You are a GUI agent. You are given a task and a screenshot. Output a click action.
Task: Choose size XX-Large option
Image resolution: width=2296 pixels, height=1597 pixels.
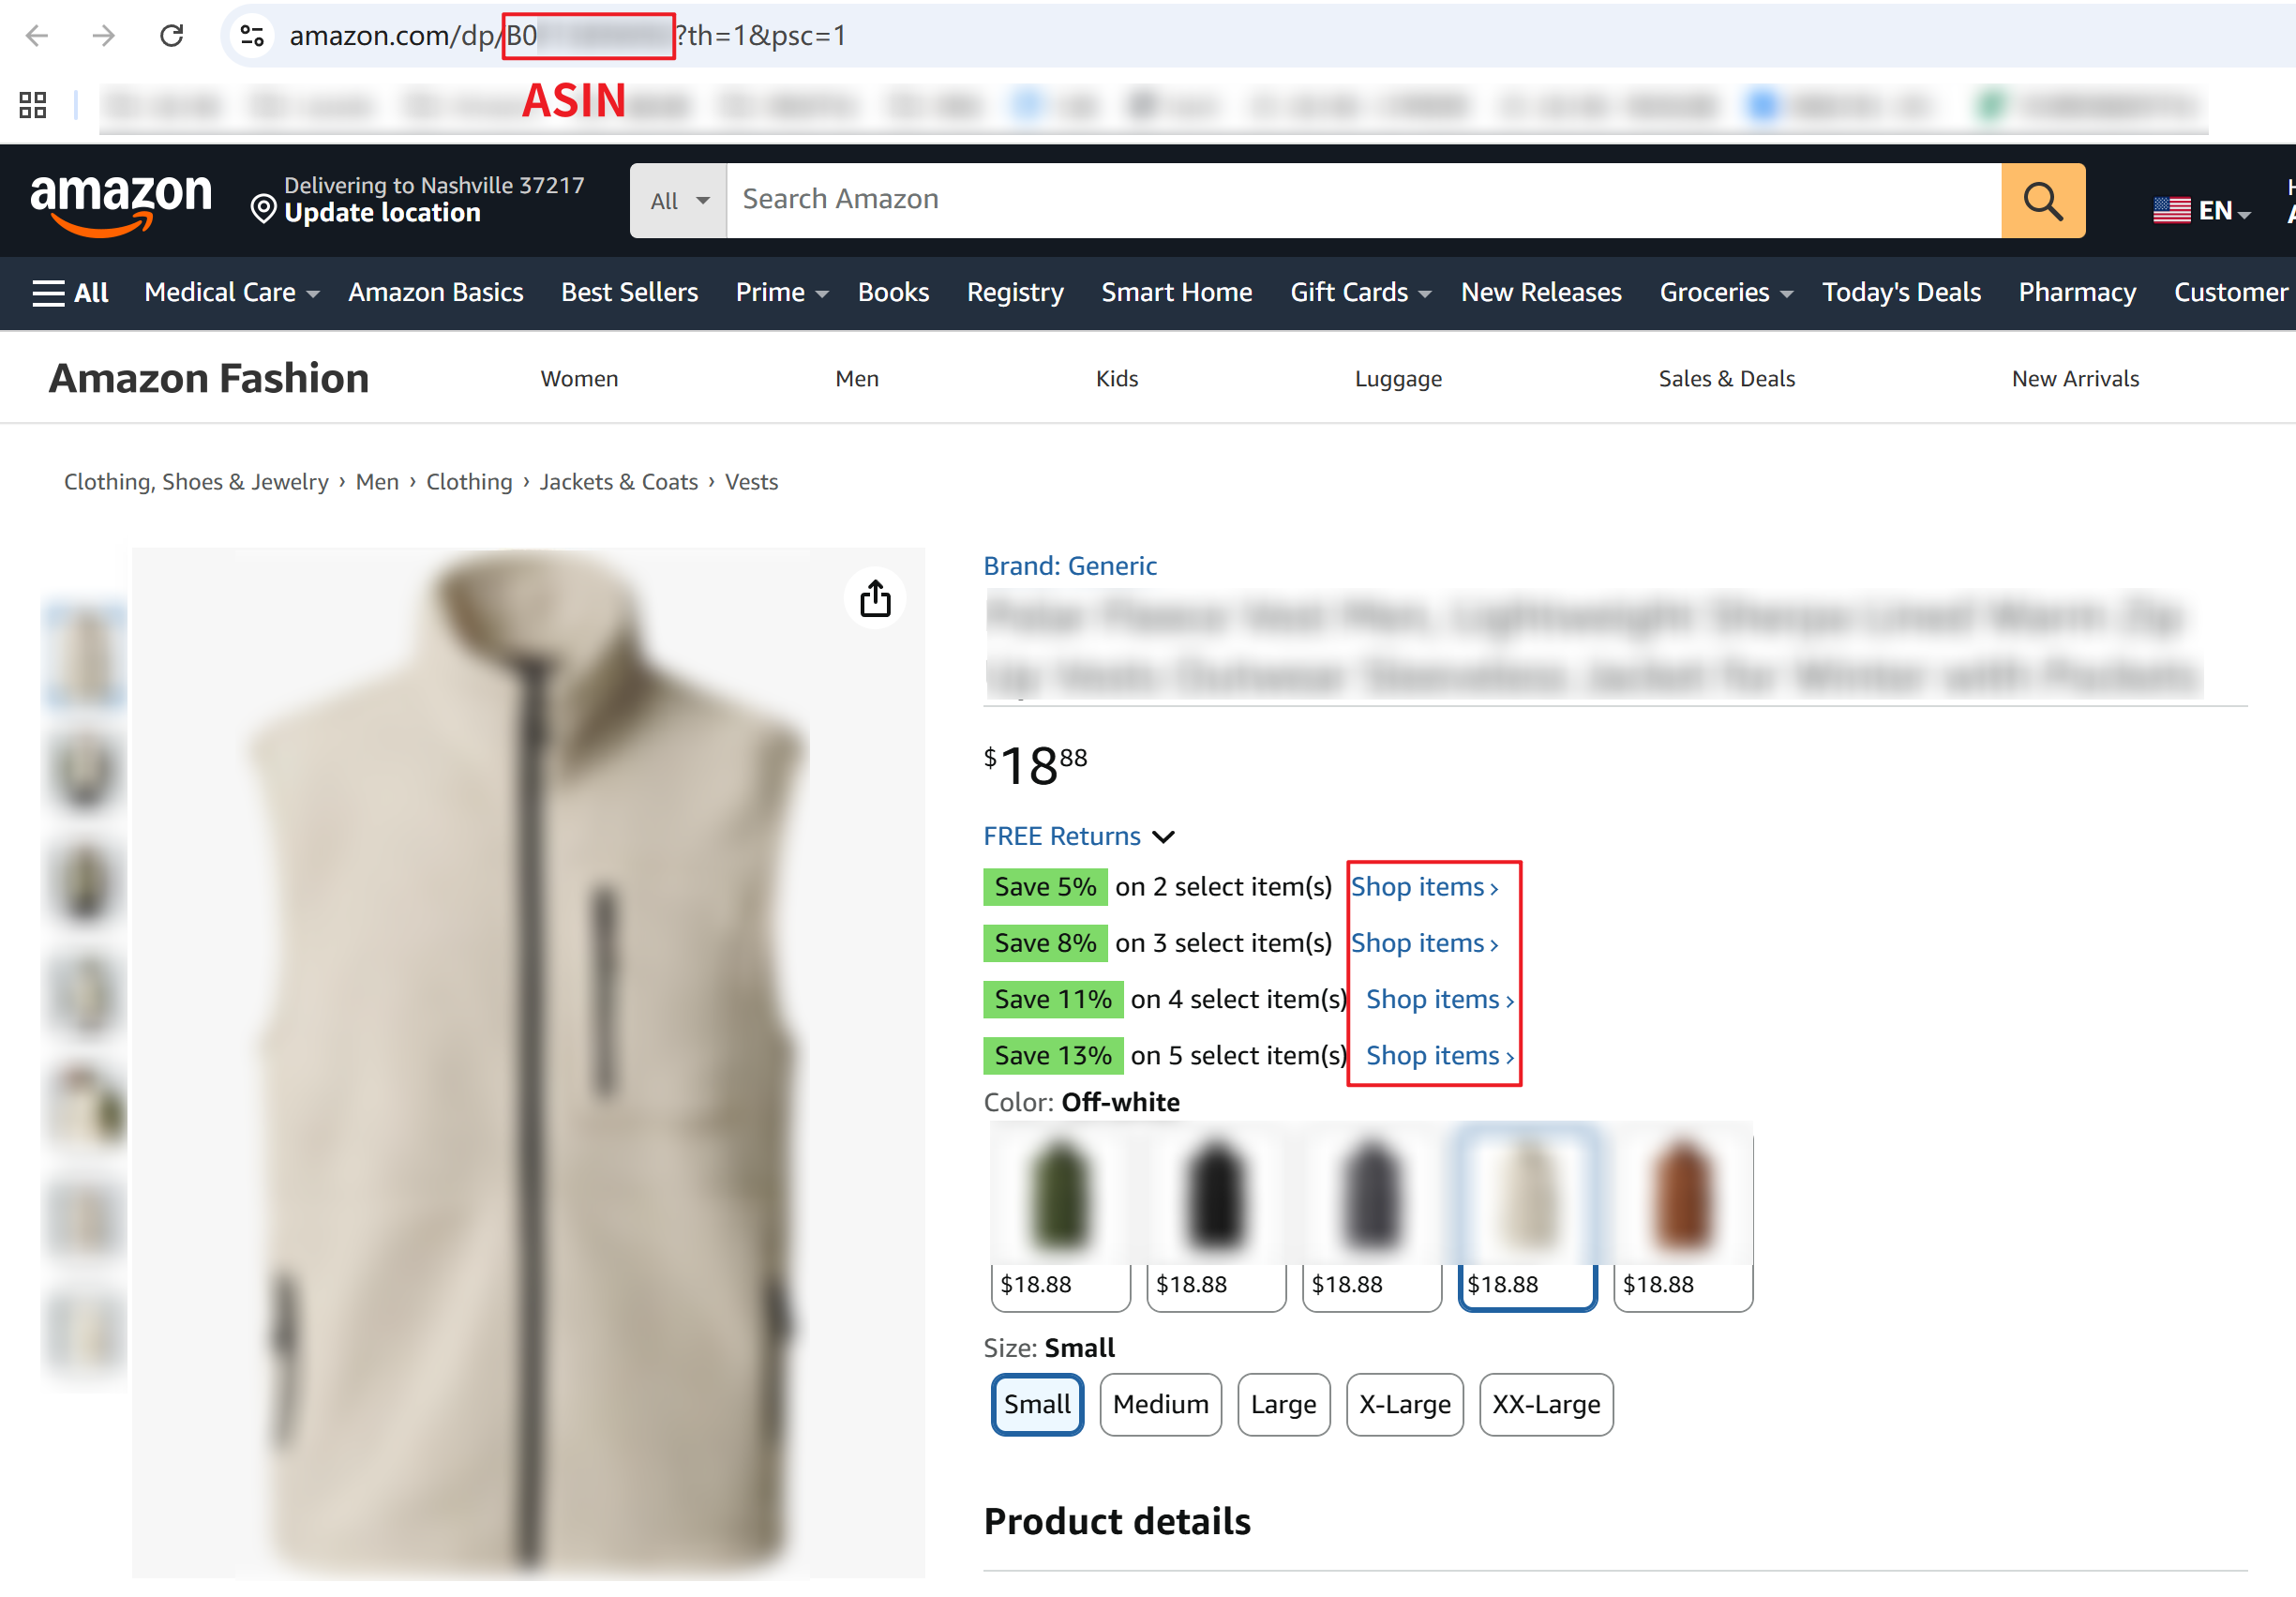[1545, 1404]
